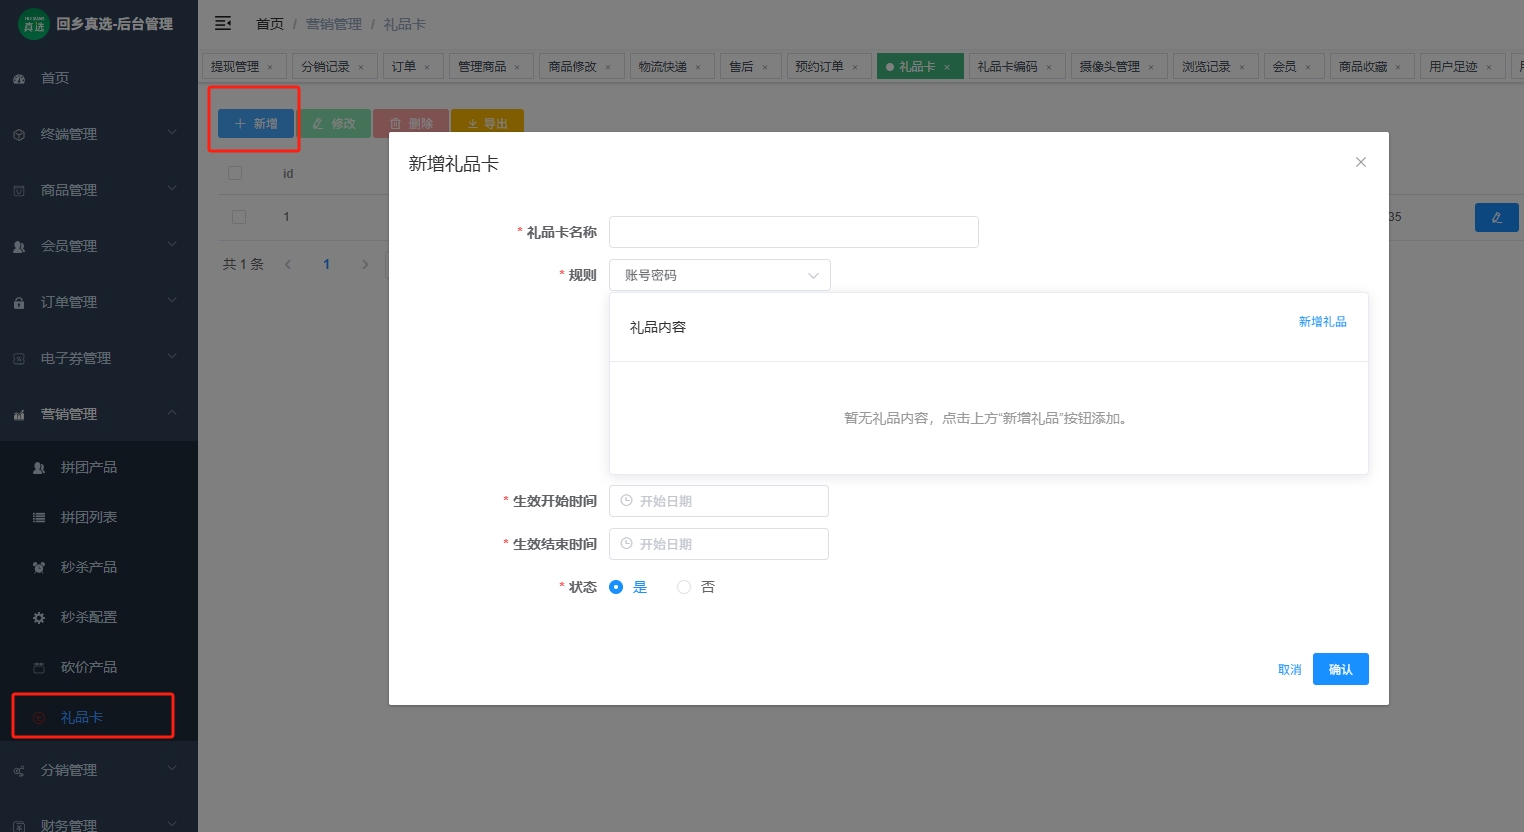Click the 营销管理 megaphone icon
This screenshot has width=1524, height=832.
(x=18, y=413)
